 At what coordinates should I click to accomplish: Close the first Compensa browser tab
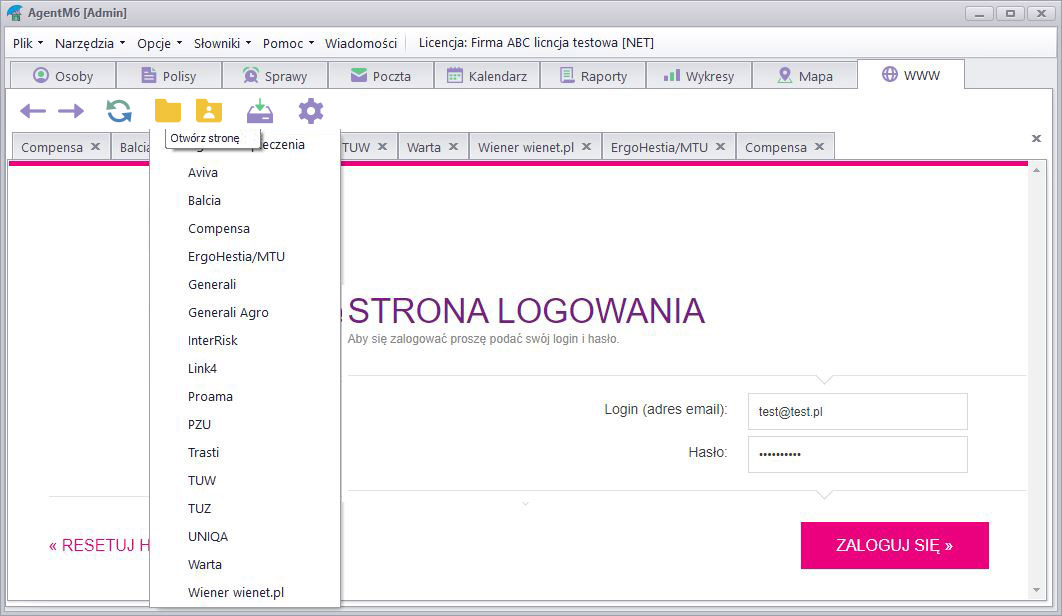point(95,146)
